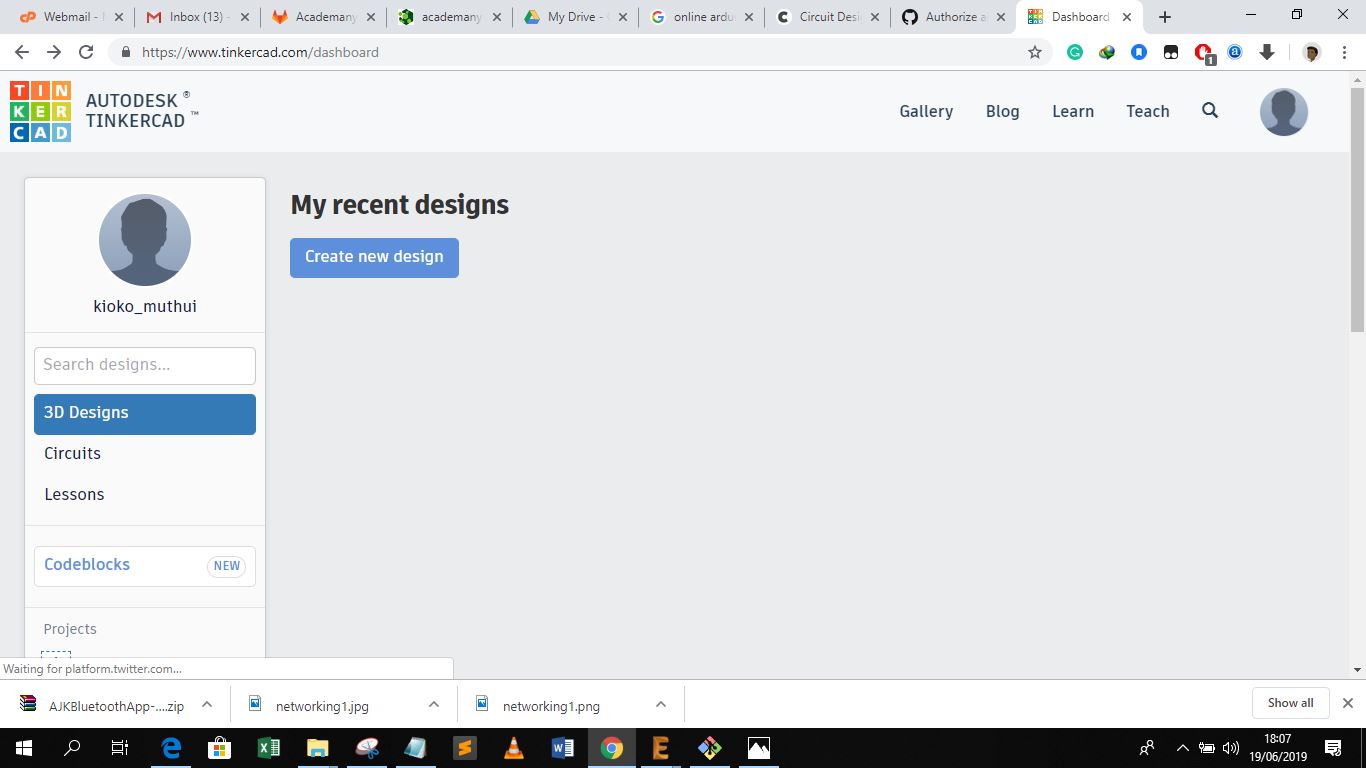Expand options for the networking1.jpg download
1366x768 pixels.
pyautogui.click(x=434, y=704)
